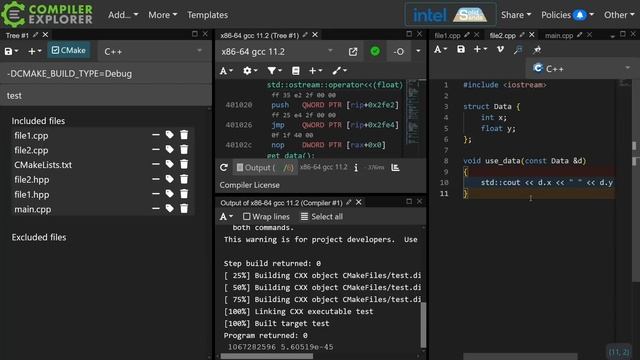This screenshot has height=360, width=640.
Task: Open compiler options gear dropdown
Action: pyautogui.click(x=250, y=71)
